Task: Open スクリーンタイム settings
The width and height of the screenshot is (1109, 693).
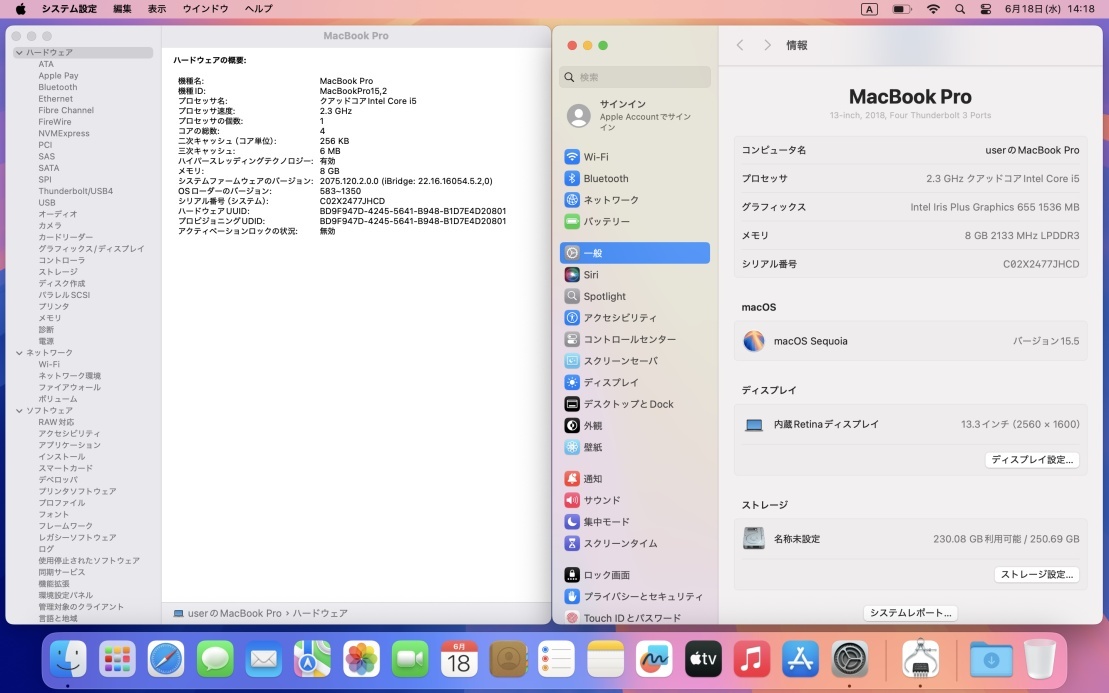Action: tap(620, 543)
